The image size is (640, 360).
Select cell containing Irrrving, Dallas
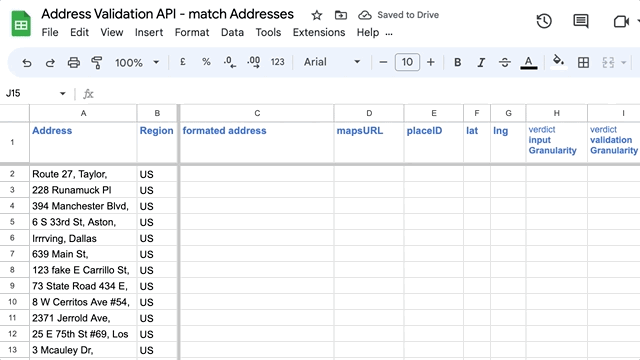click(x=83, y=238)
